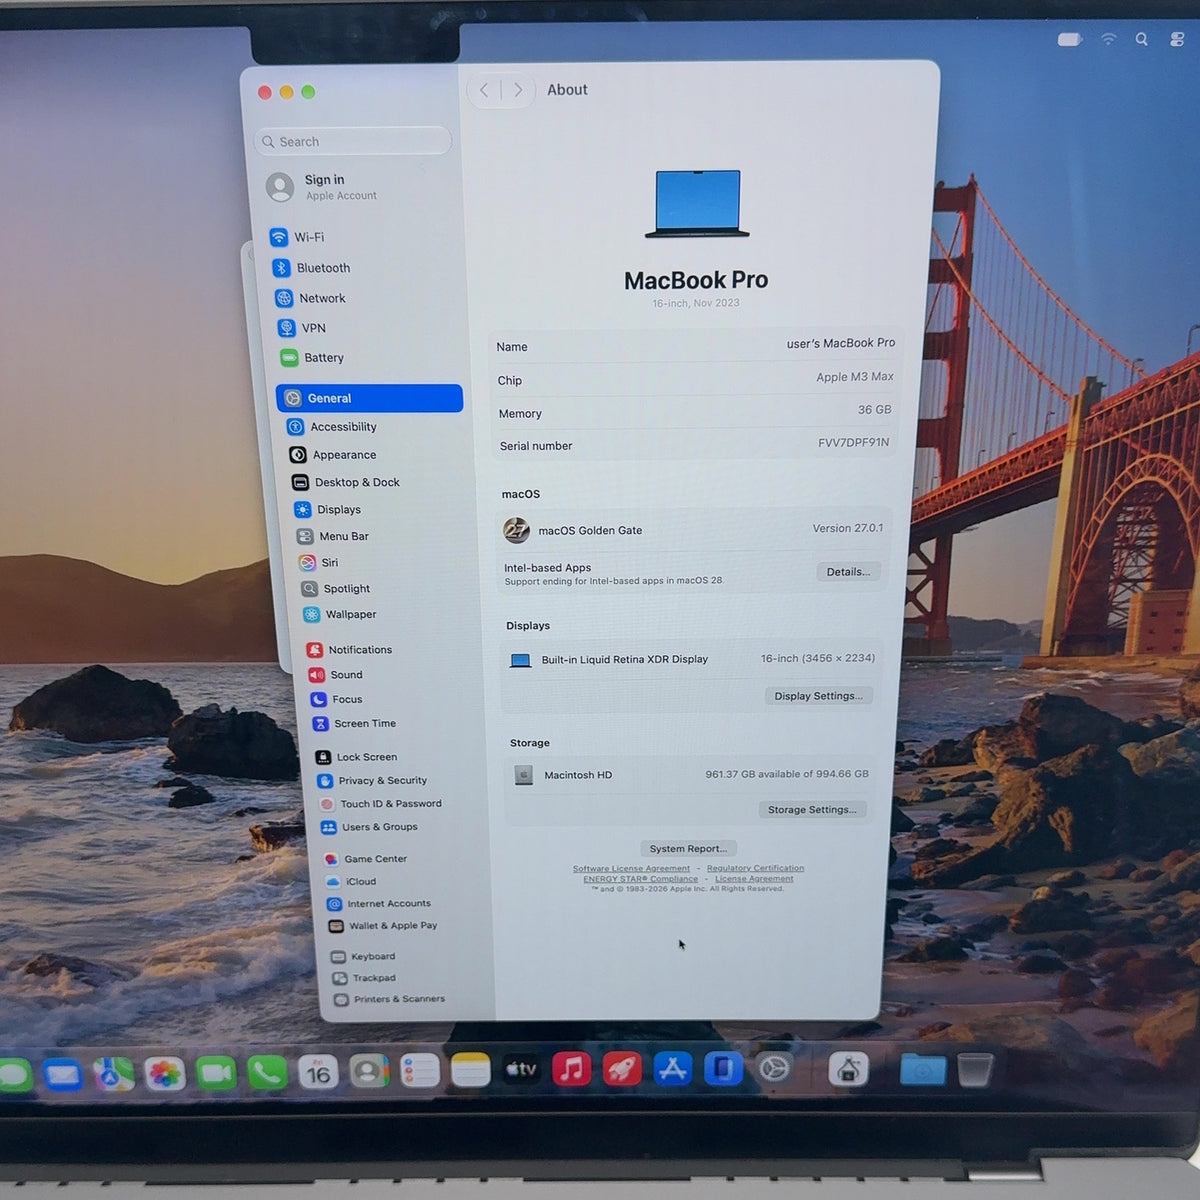1200x1200 pixels.
Task: Click the computer name "user's MacBook Pro"
Action: 841,343
